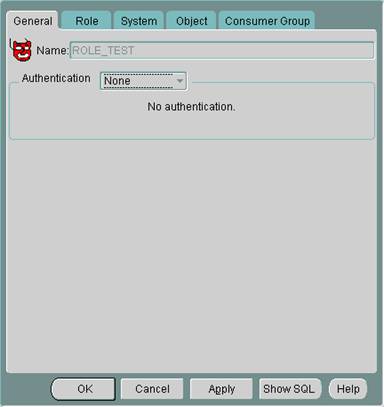
Task: Open the Authentication dropdown set to None
Action: pos(143,81)
